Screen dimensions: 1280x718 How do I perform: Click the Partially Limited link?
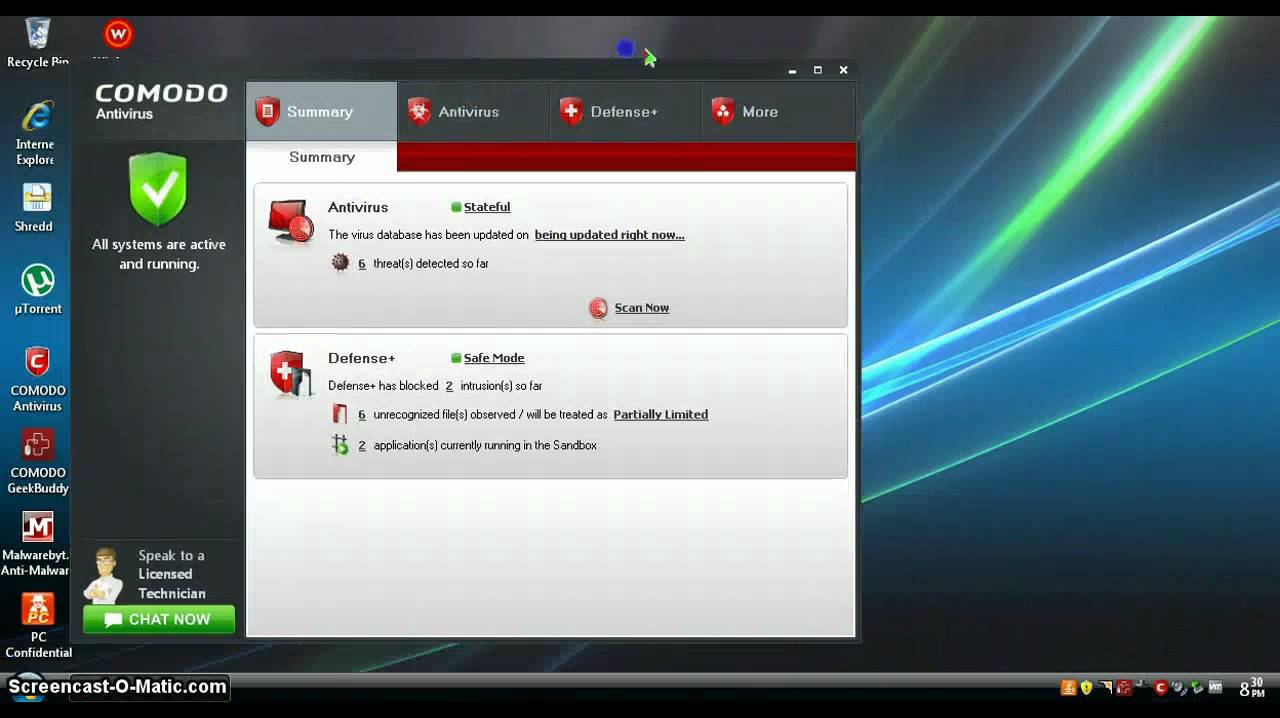click(x=660, y=415)
